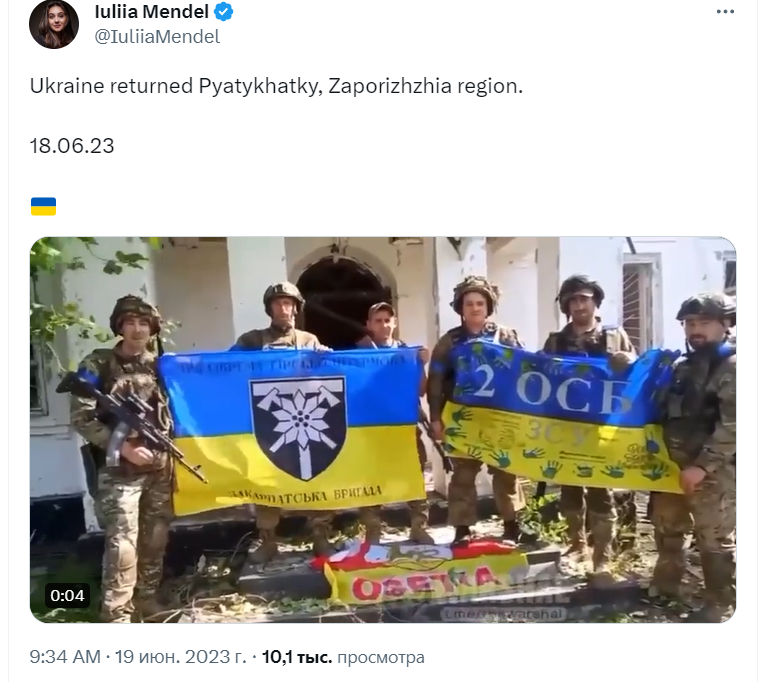Click the blue verified checkmark badge

click(224, 12)
